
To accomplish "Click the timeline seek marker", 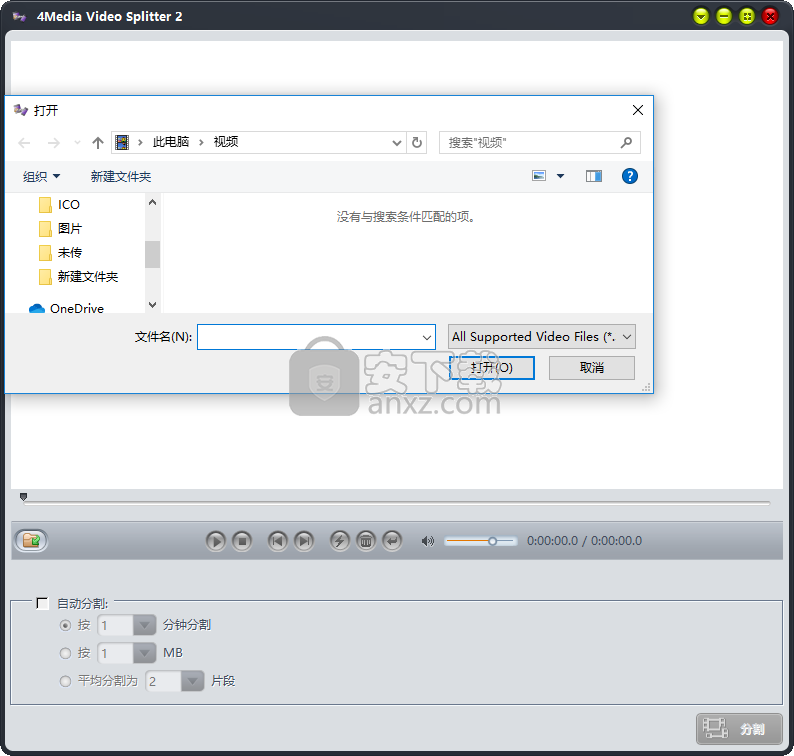I will click(23, 497).
